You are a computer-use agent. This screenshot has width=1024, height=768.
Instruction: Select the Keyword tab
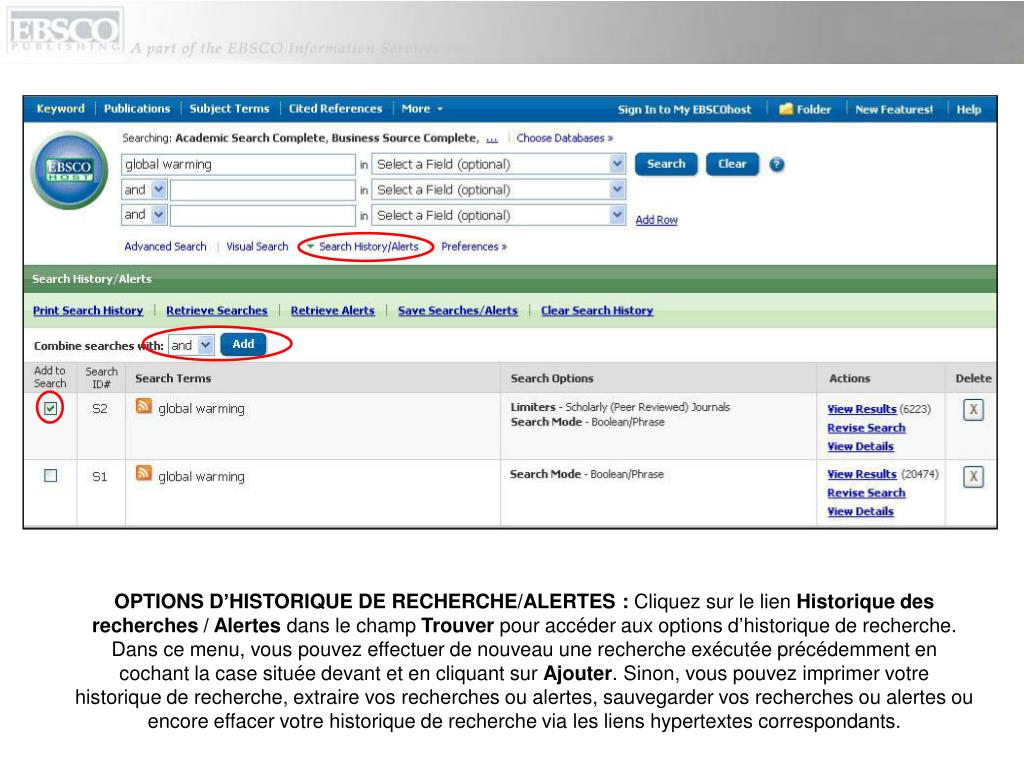[61, 109]
